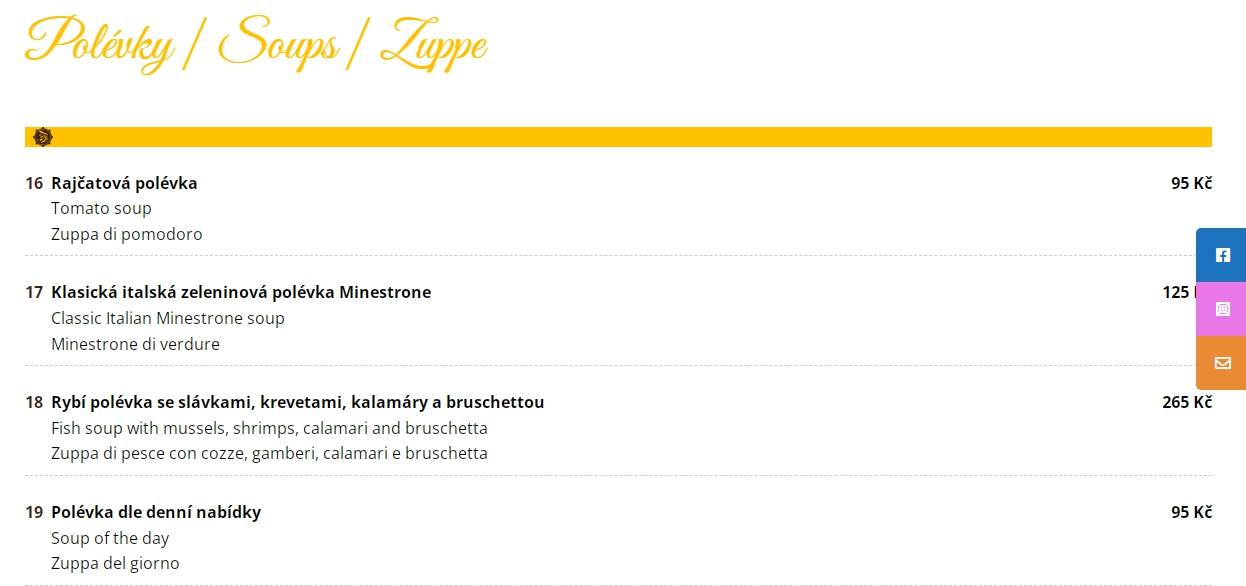
Task: Click Minestrone di verdure text
Action: point(135,344)
